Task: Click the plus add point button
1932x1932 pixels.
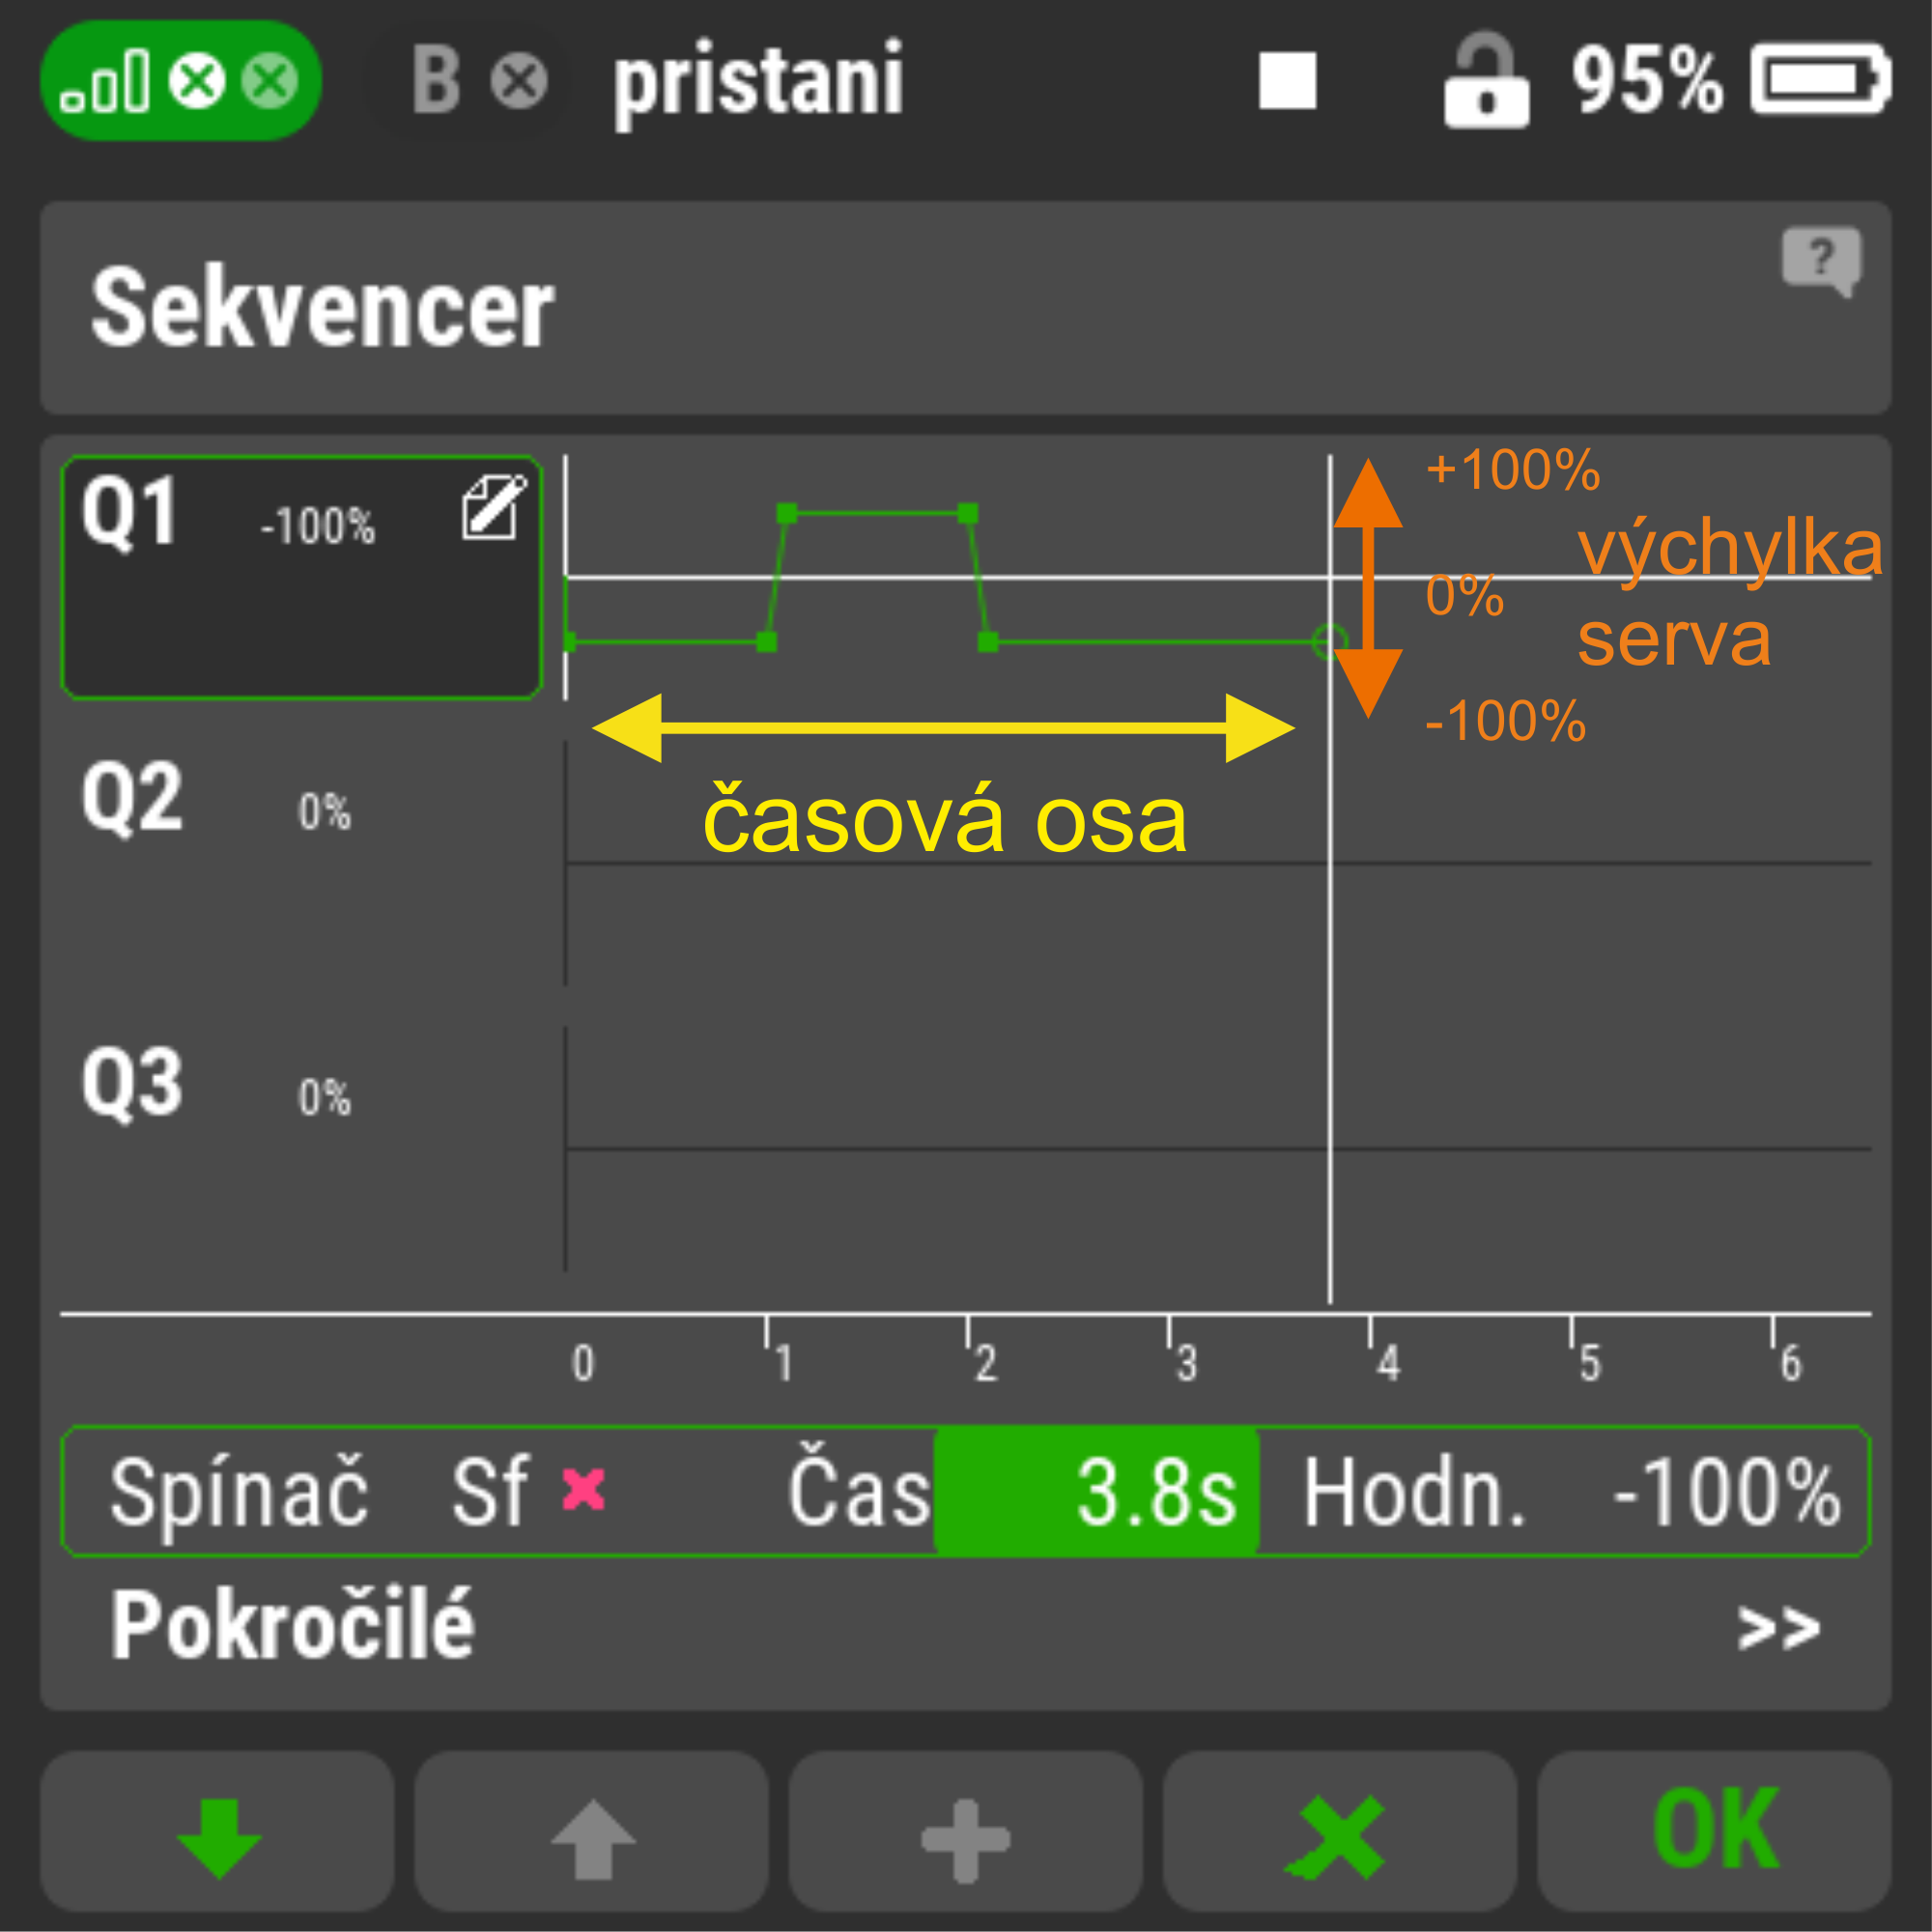Action: click(965, 1840)
